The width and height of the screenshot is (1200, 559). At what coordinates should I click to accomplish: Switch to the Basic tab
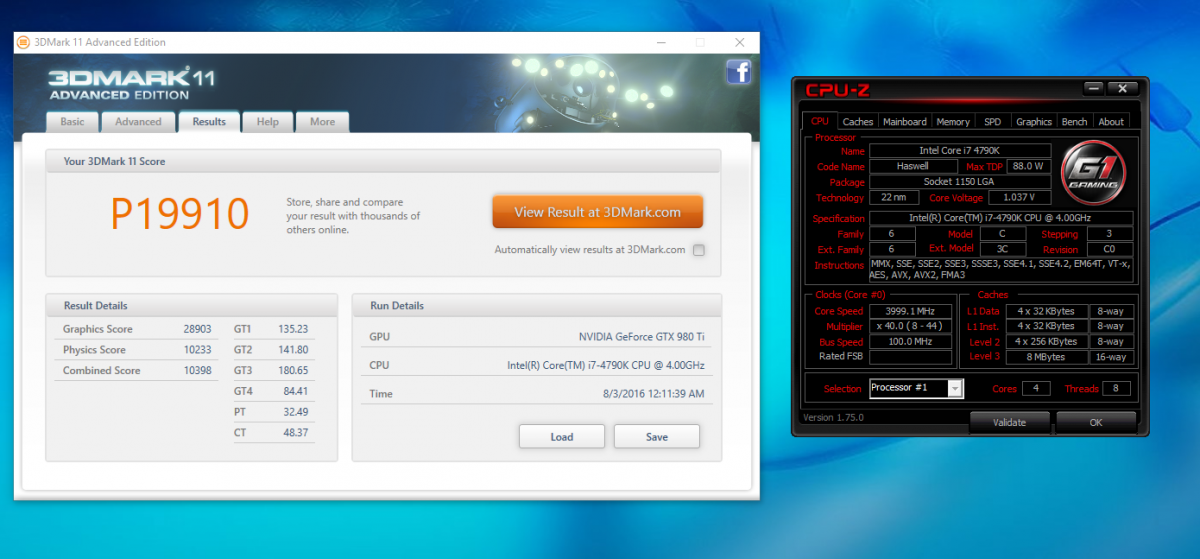coord(72,122)
